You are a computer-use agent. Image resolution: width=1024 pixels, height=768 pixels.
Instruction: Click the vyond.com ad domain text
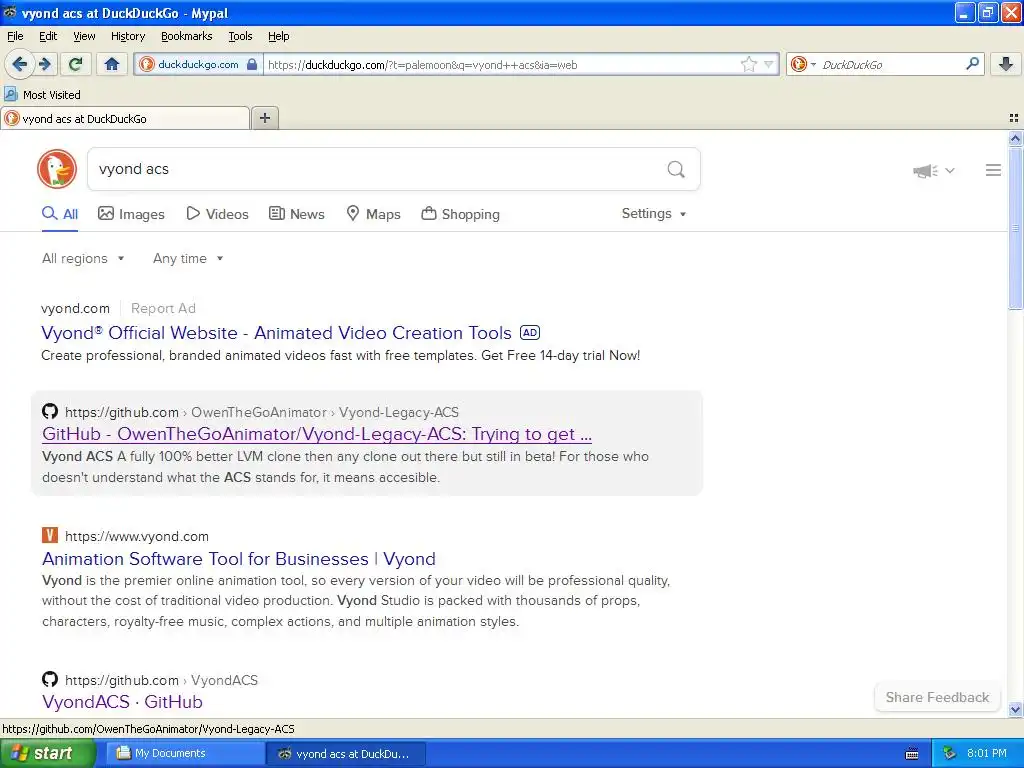point(75,308)
